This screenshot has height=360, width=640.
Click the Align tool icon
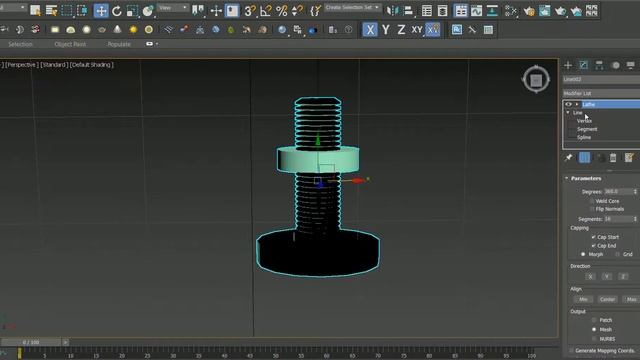[x=408, y=11]
